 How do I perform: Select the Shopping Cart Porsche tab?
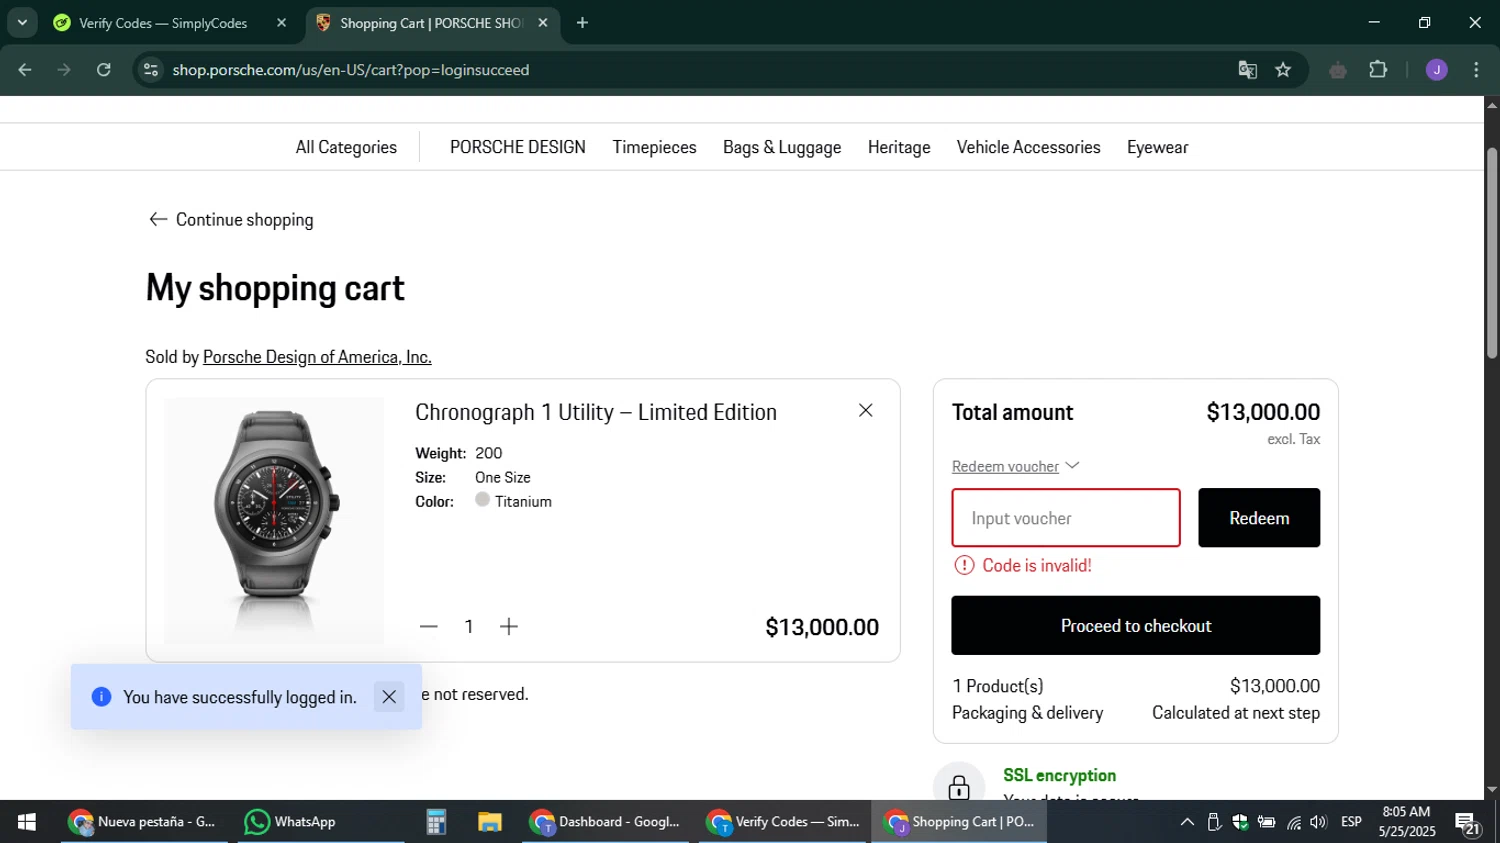click(433, 23)
